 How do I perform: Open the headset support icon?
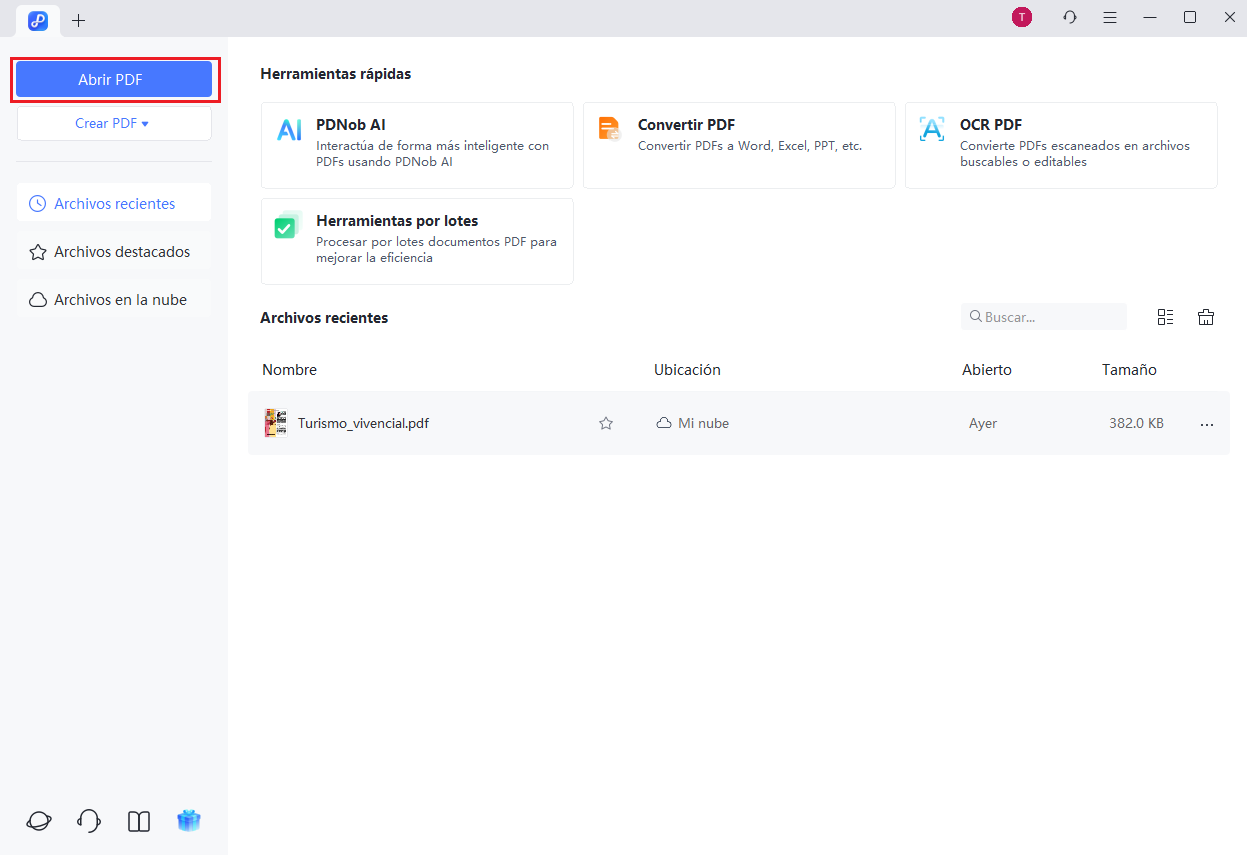coord(89,821)
